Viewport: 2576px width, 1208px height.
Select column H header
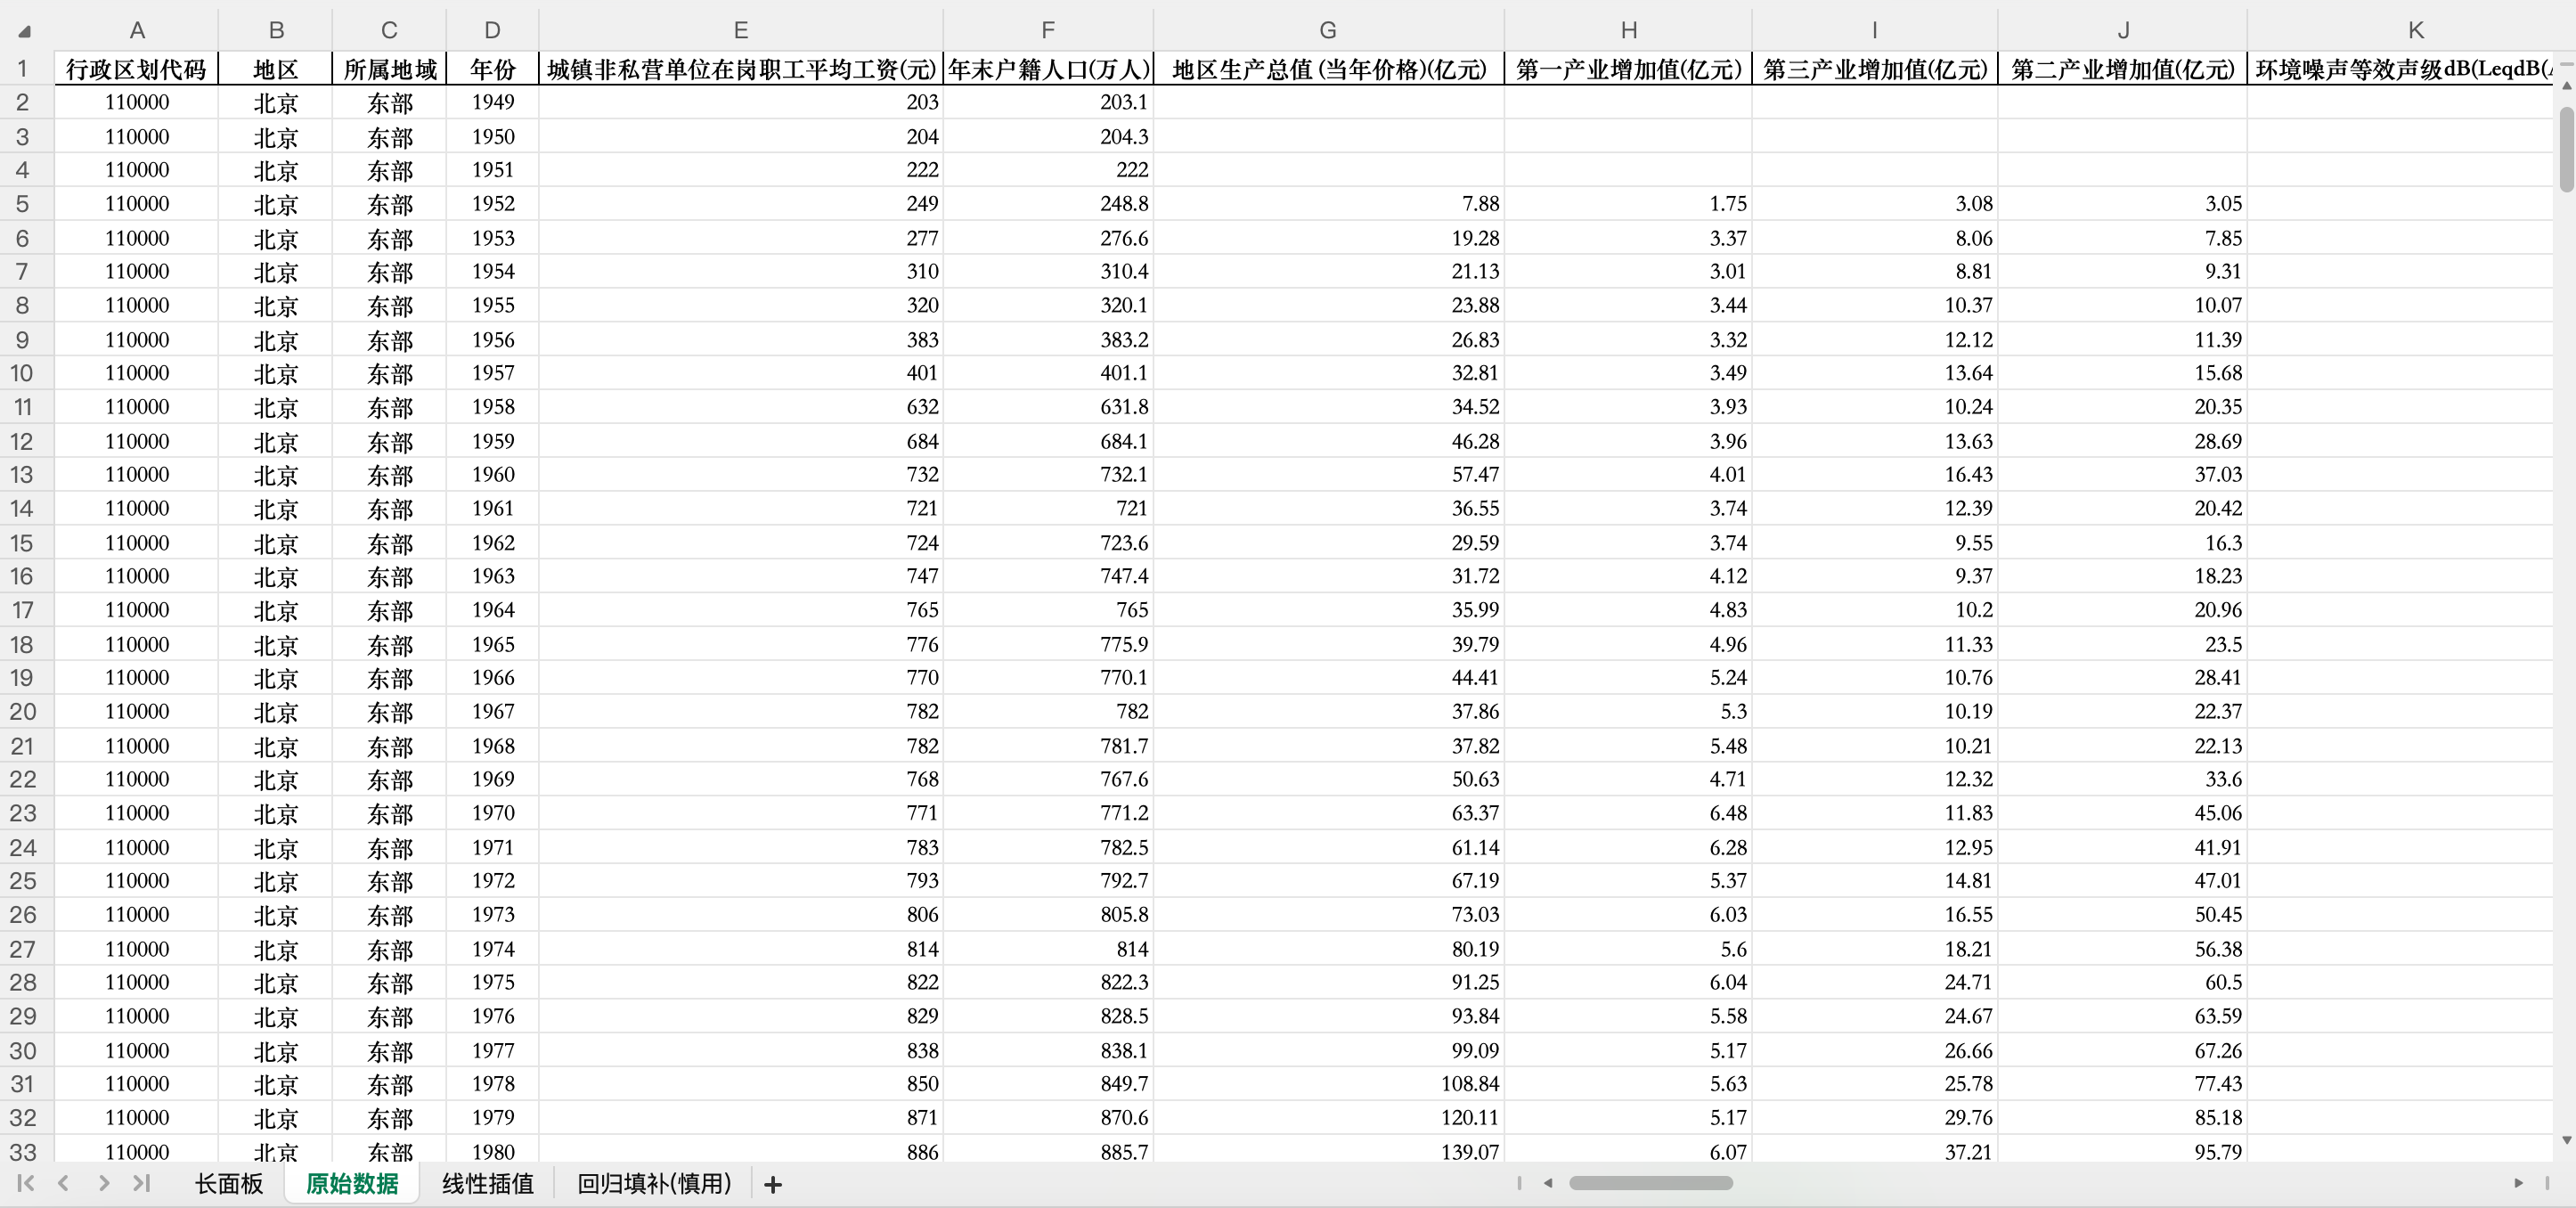1628,30
